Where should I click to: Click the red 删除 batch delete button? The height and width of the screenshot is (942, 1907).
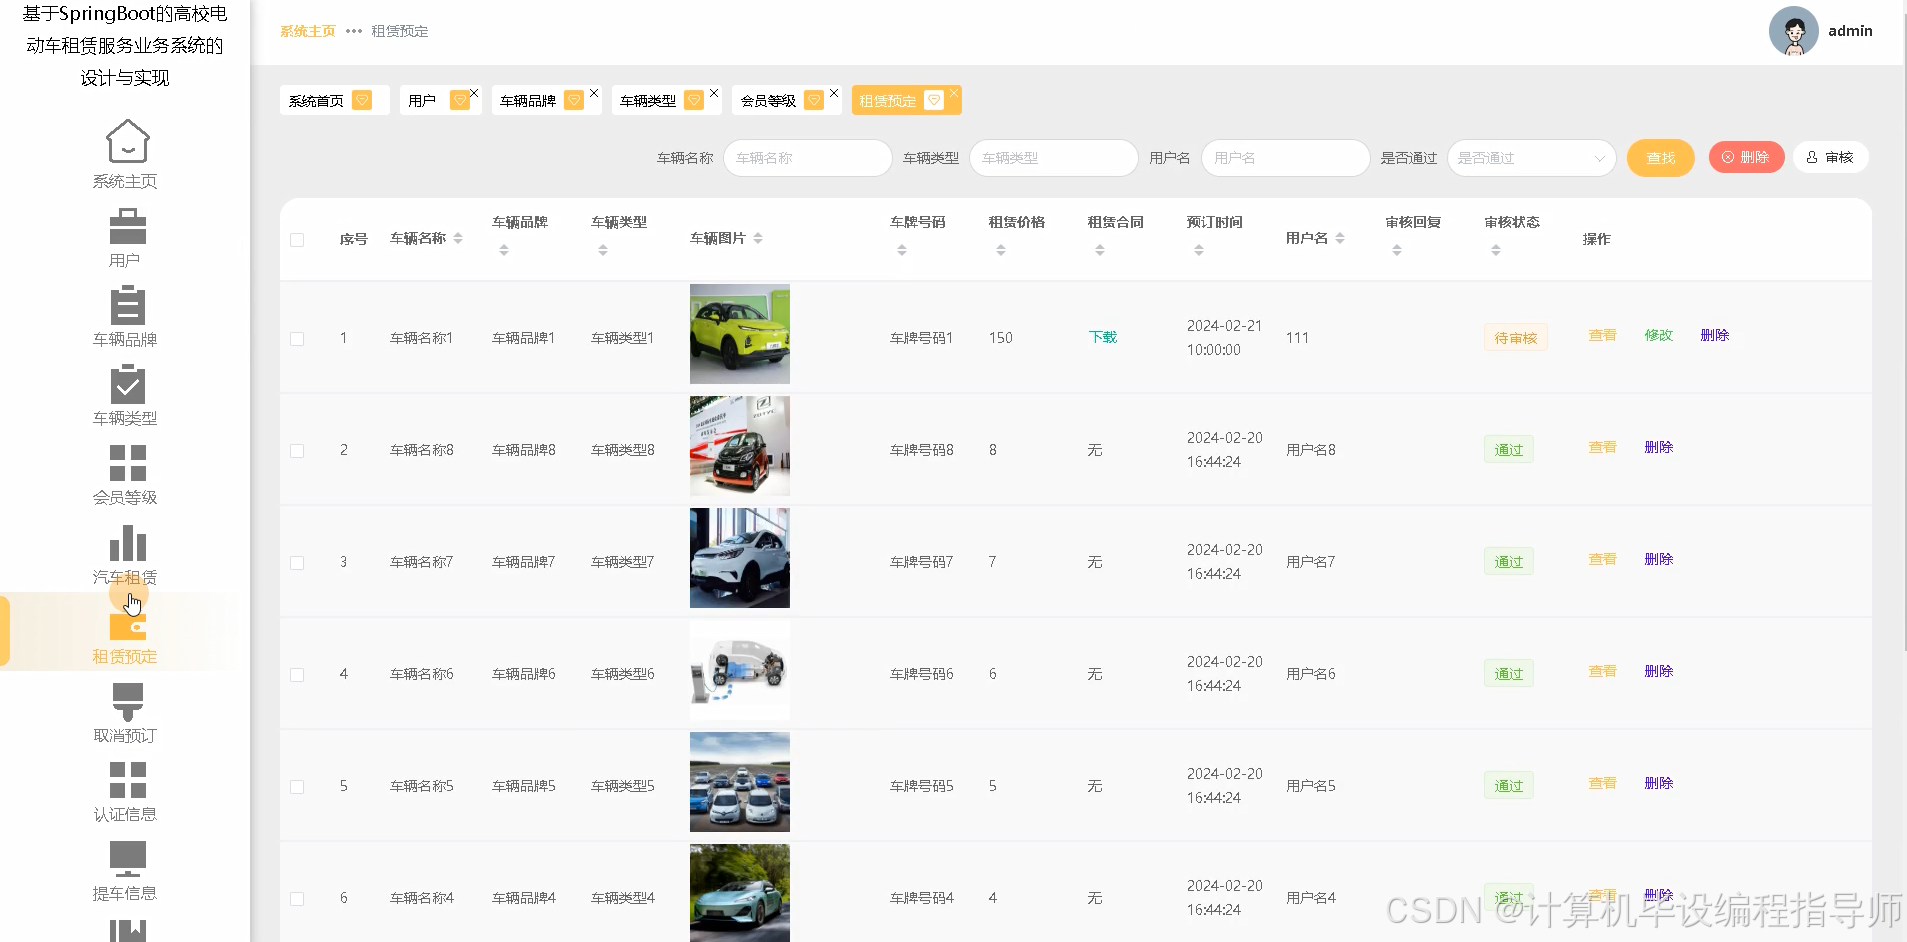point(1746,157)
